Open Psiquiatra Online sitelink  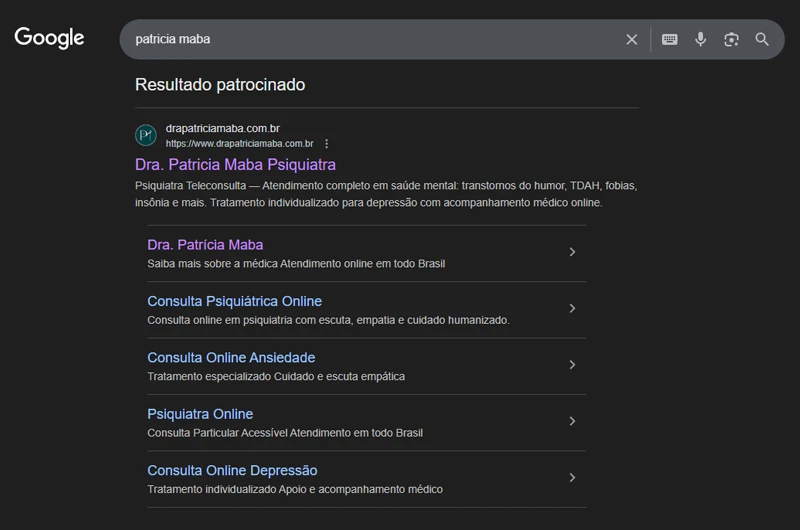point(200,414)
